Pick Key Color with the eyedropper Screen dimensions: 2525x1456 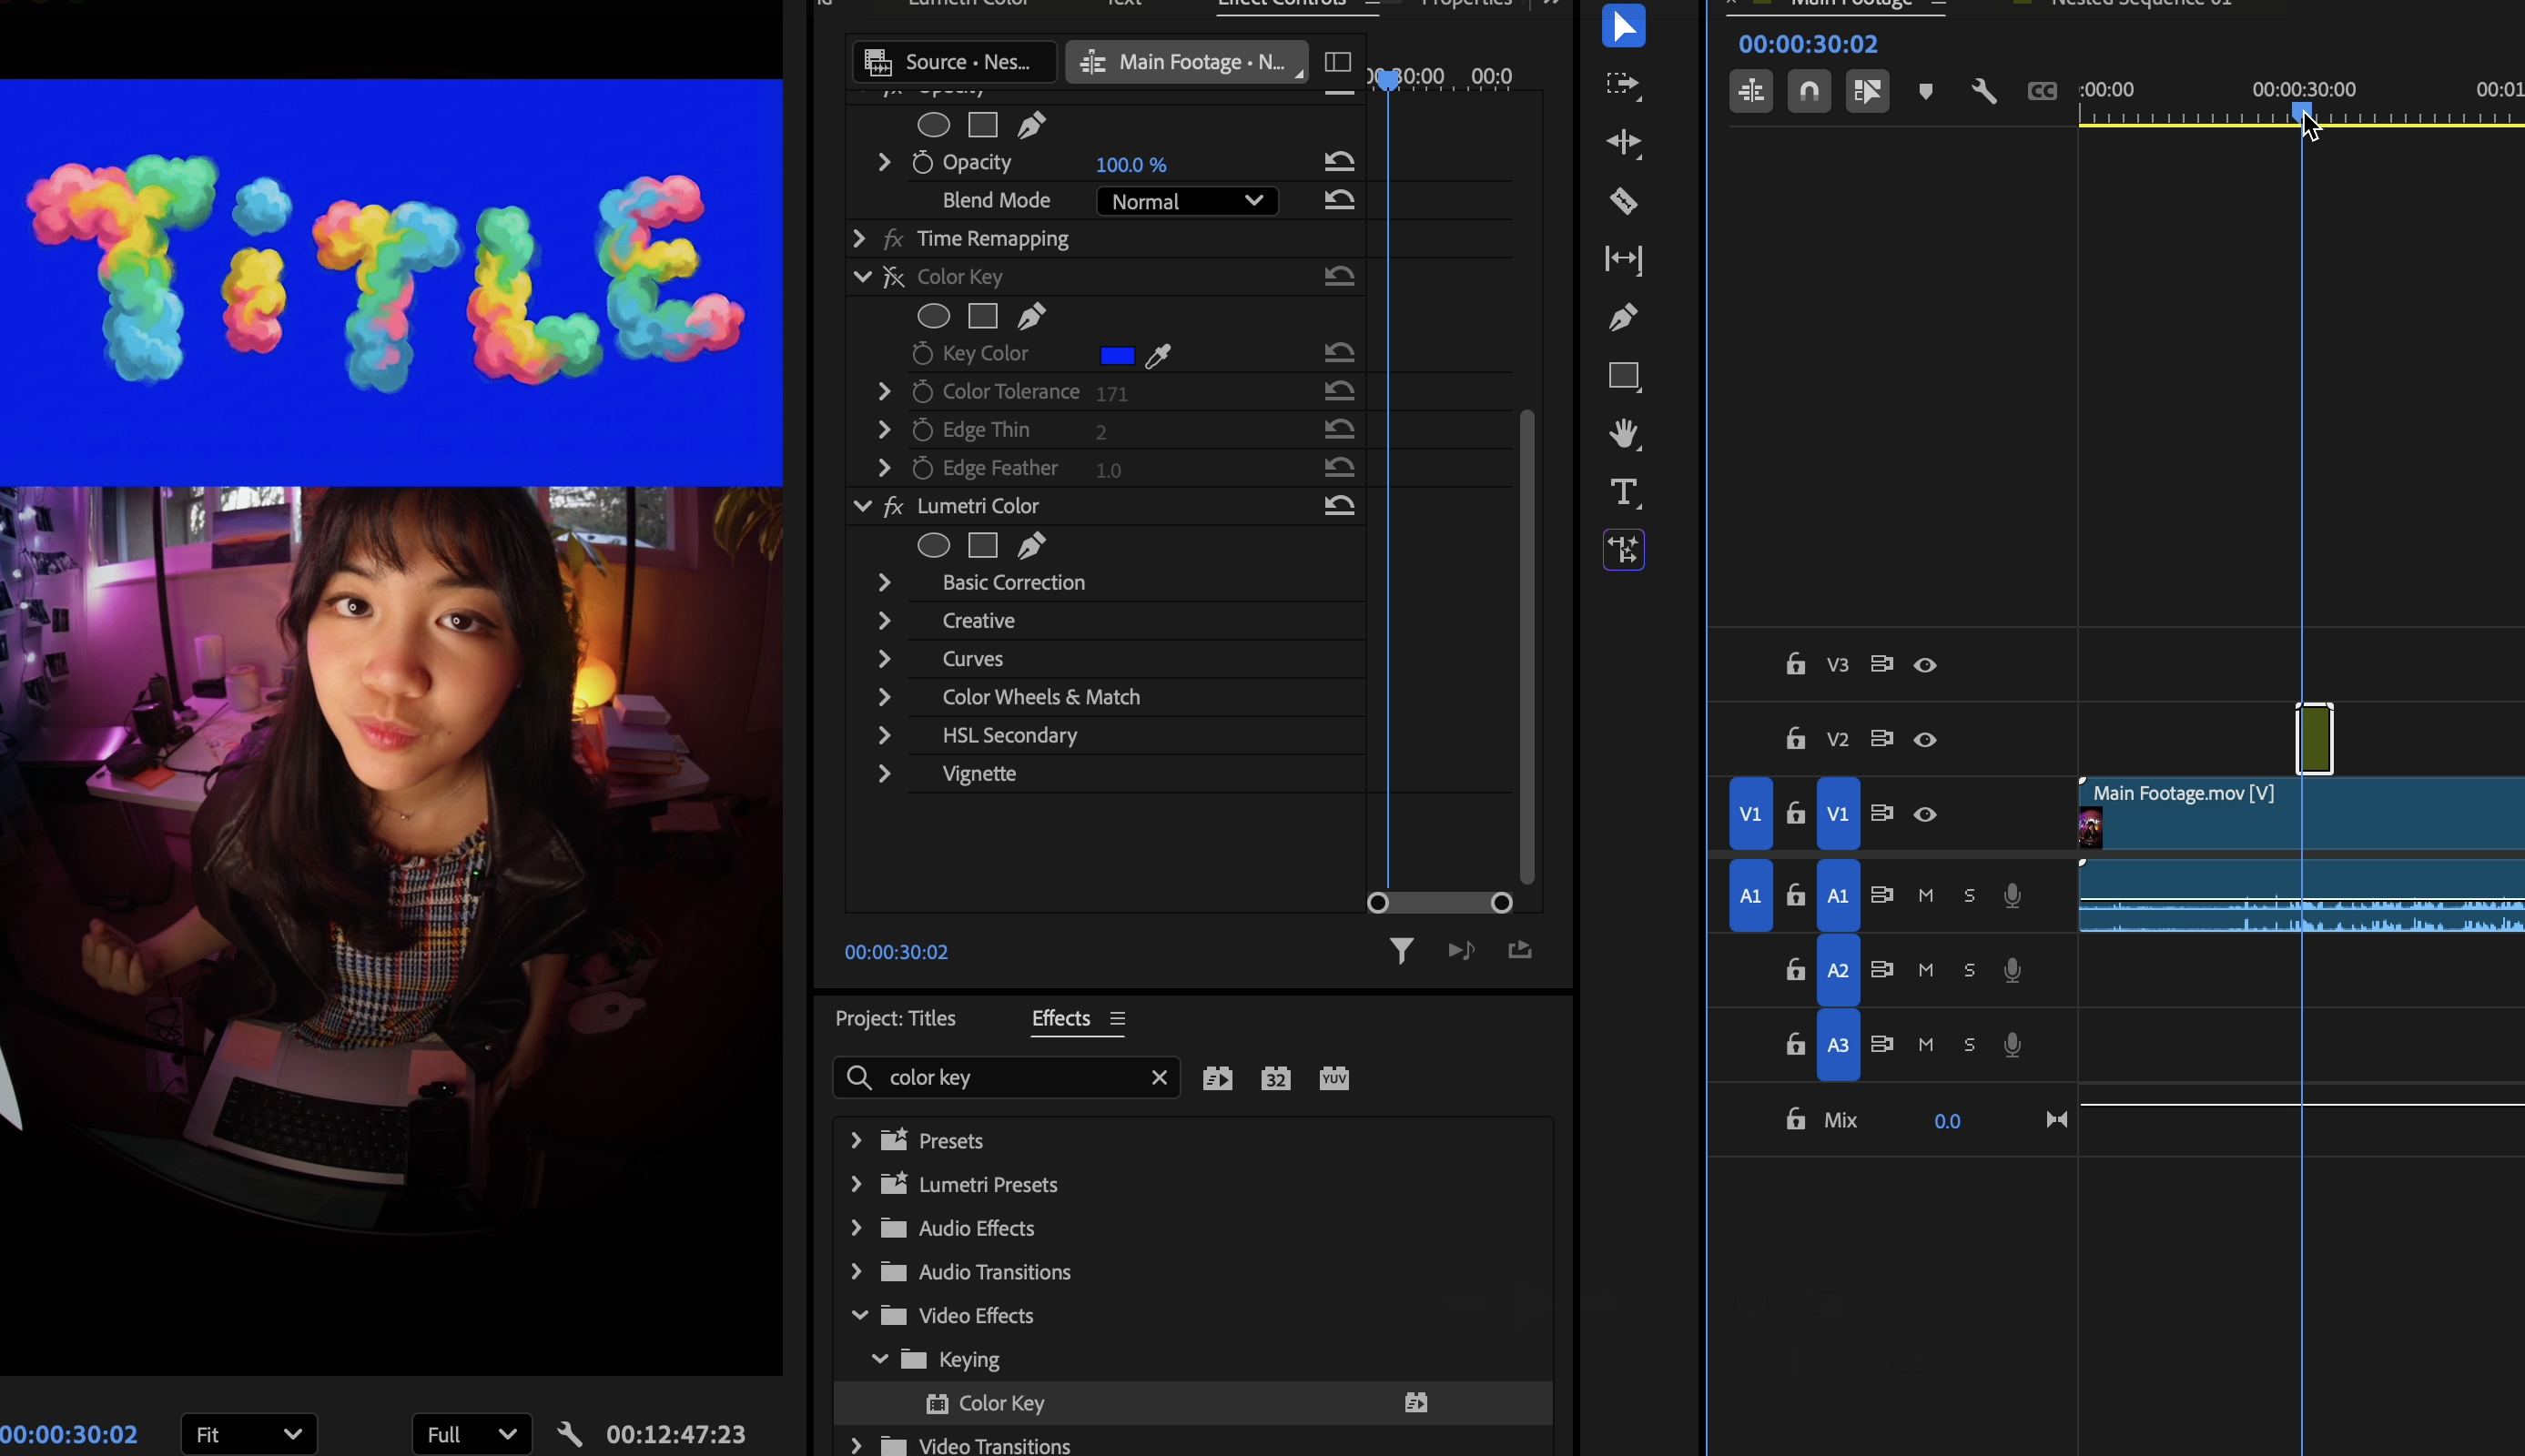coord(1155,355)
